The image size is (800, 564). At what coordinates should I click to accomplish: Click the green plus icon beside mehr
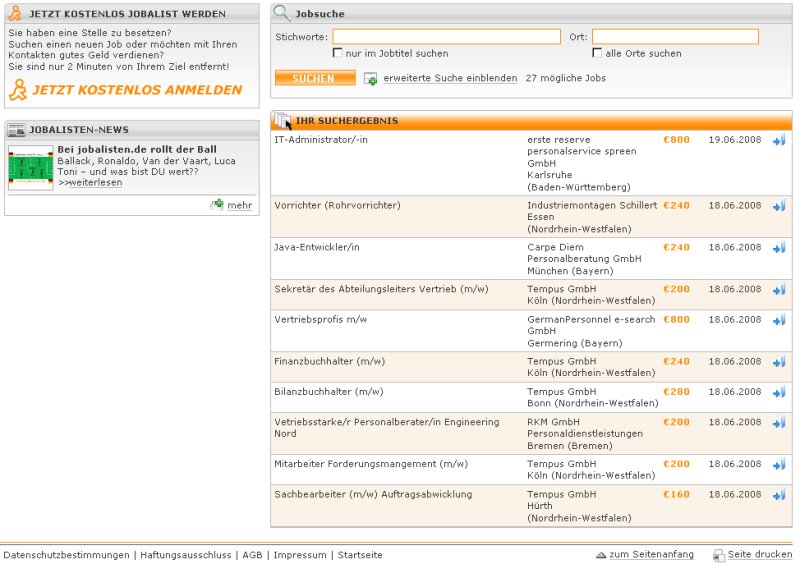pyautogui.click(x=217, y=205)
